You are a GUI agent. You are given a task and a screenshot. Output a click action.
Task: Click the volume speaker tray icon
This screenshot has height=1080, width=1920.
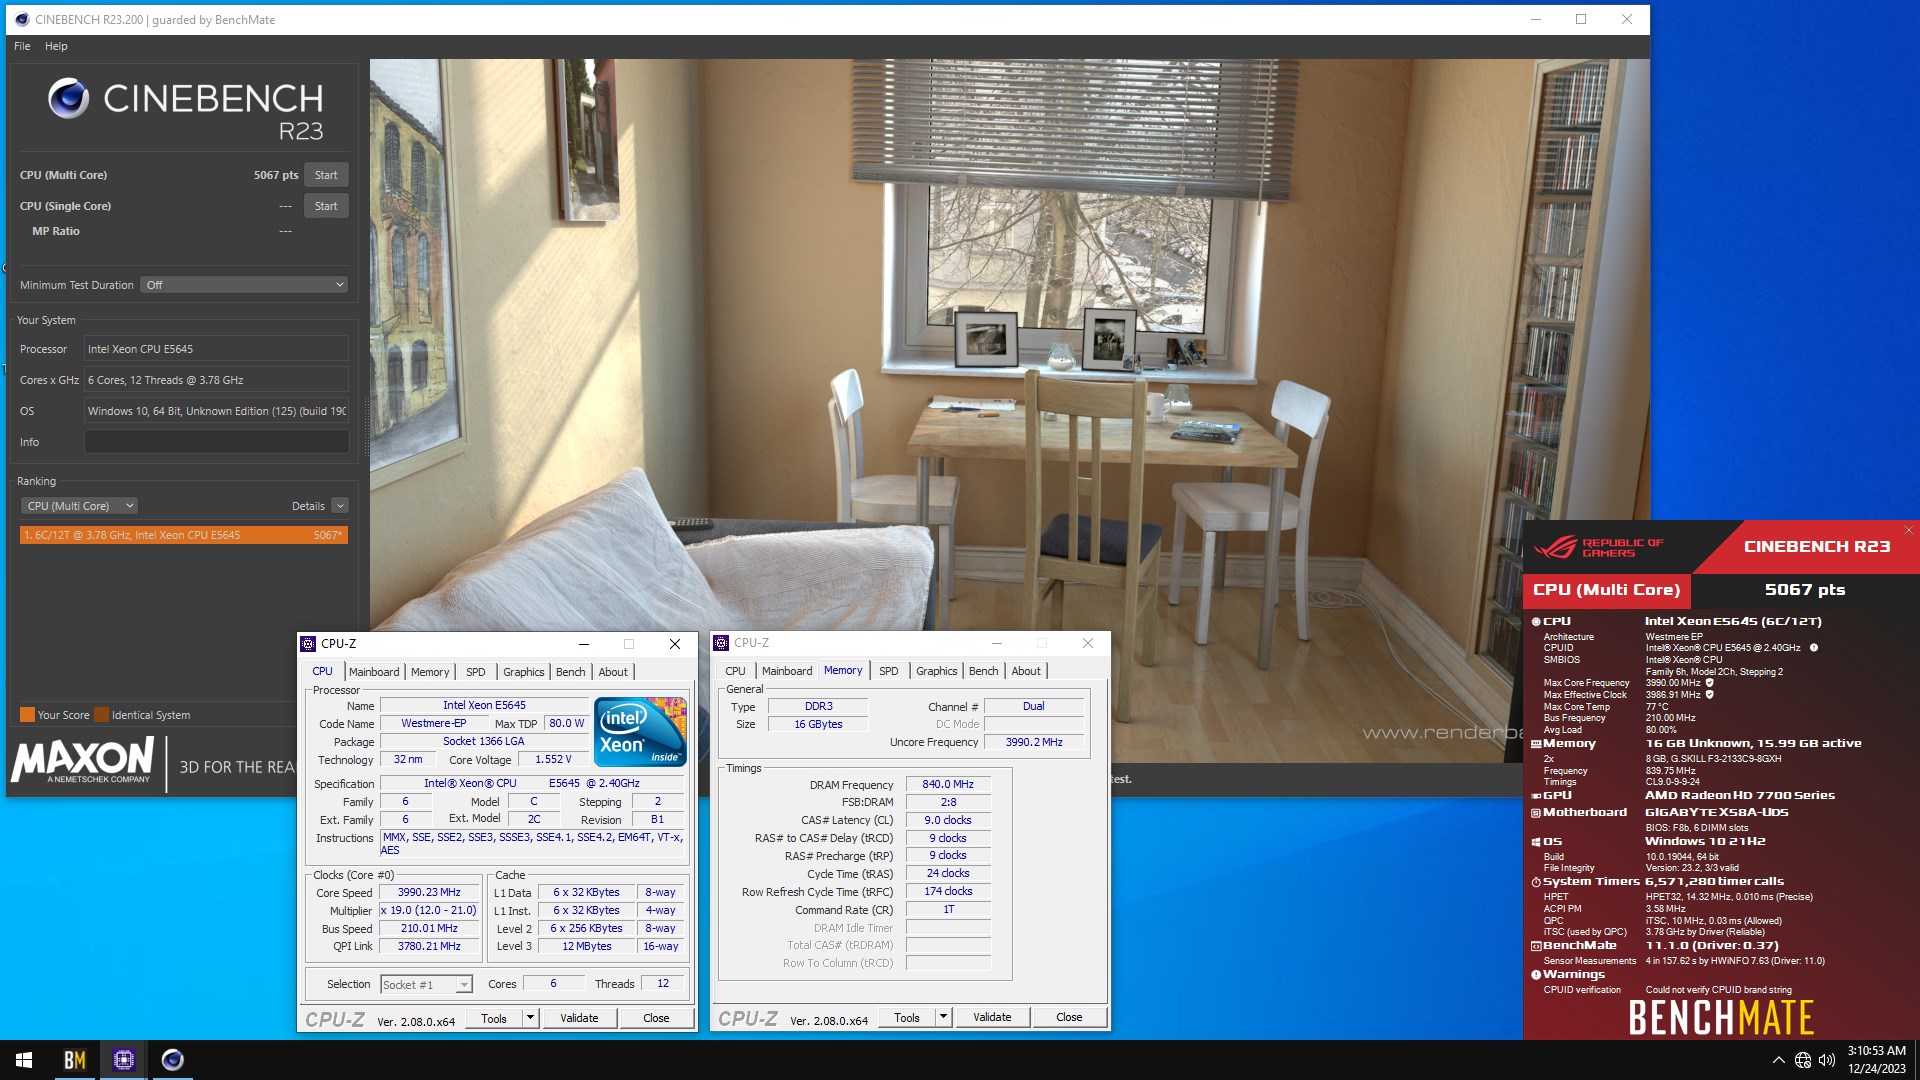(x=1827, y=1060)
